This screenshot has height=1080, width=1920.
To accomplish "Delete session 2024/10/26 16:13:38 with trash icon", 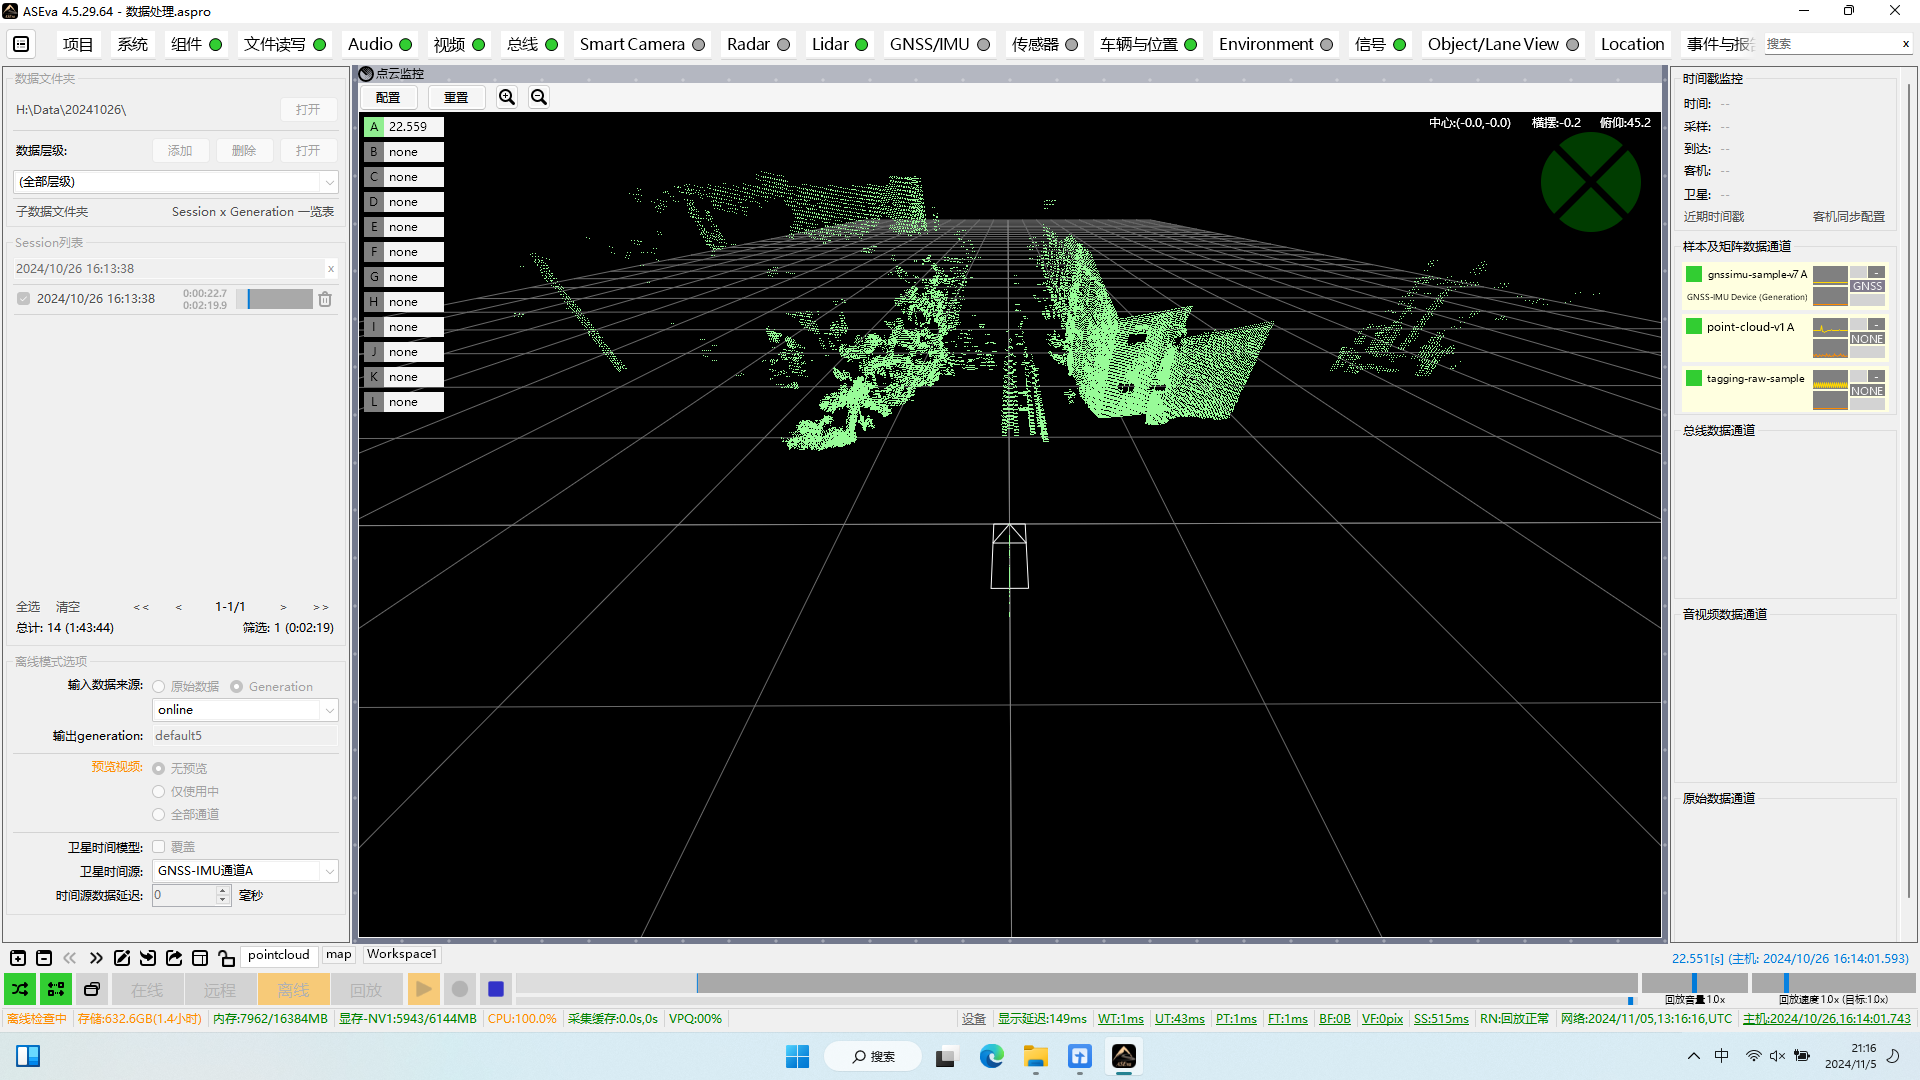I will tap(325, 299).
